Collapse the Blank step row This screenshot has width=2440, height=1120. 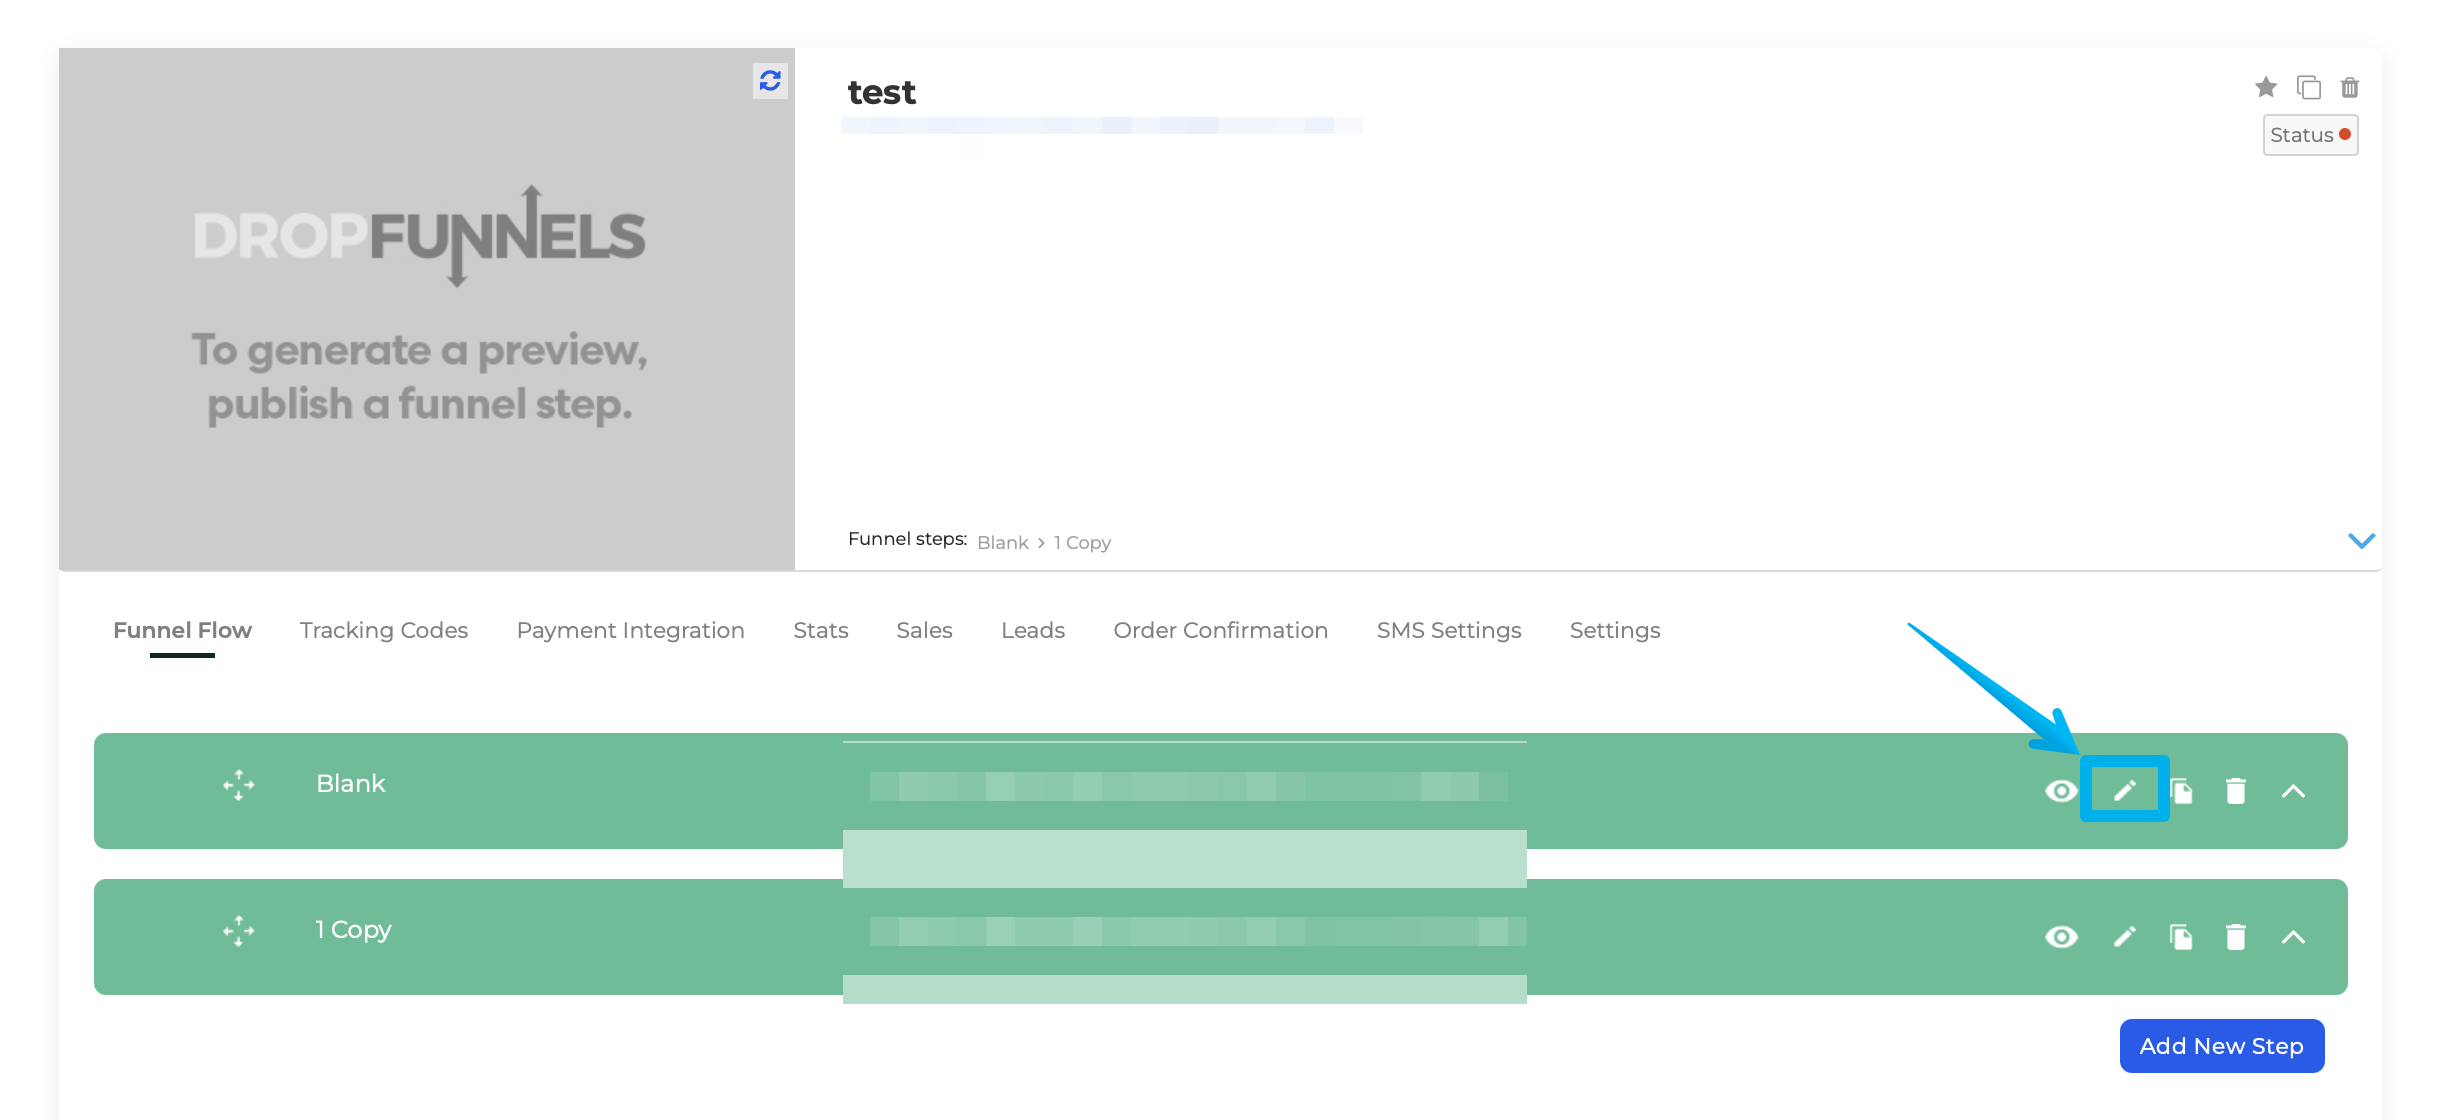[2293, 791]
